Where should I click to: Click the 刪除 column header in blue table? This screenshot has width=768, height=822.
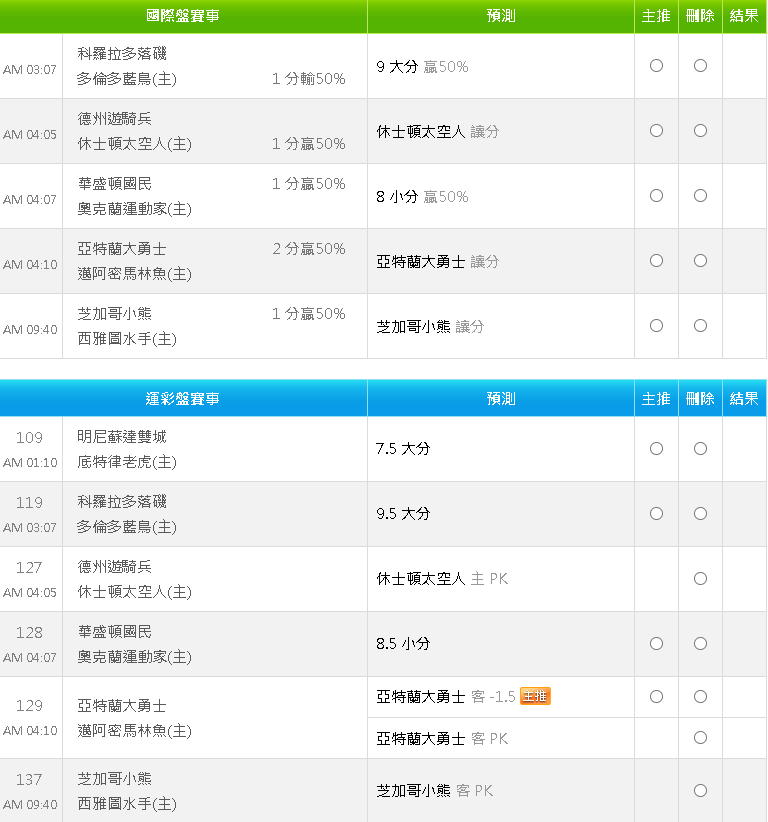[x=700, y=399]
